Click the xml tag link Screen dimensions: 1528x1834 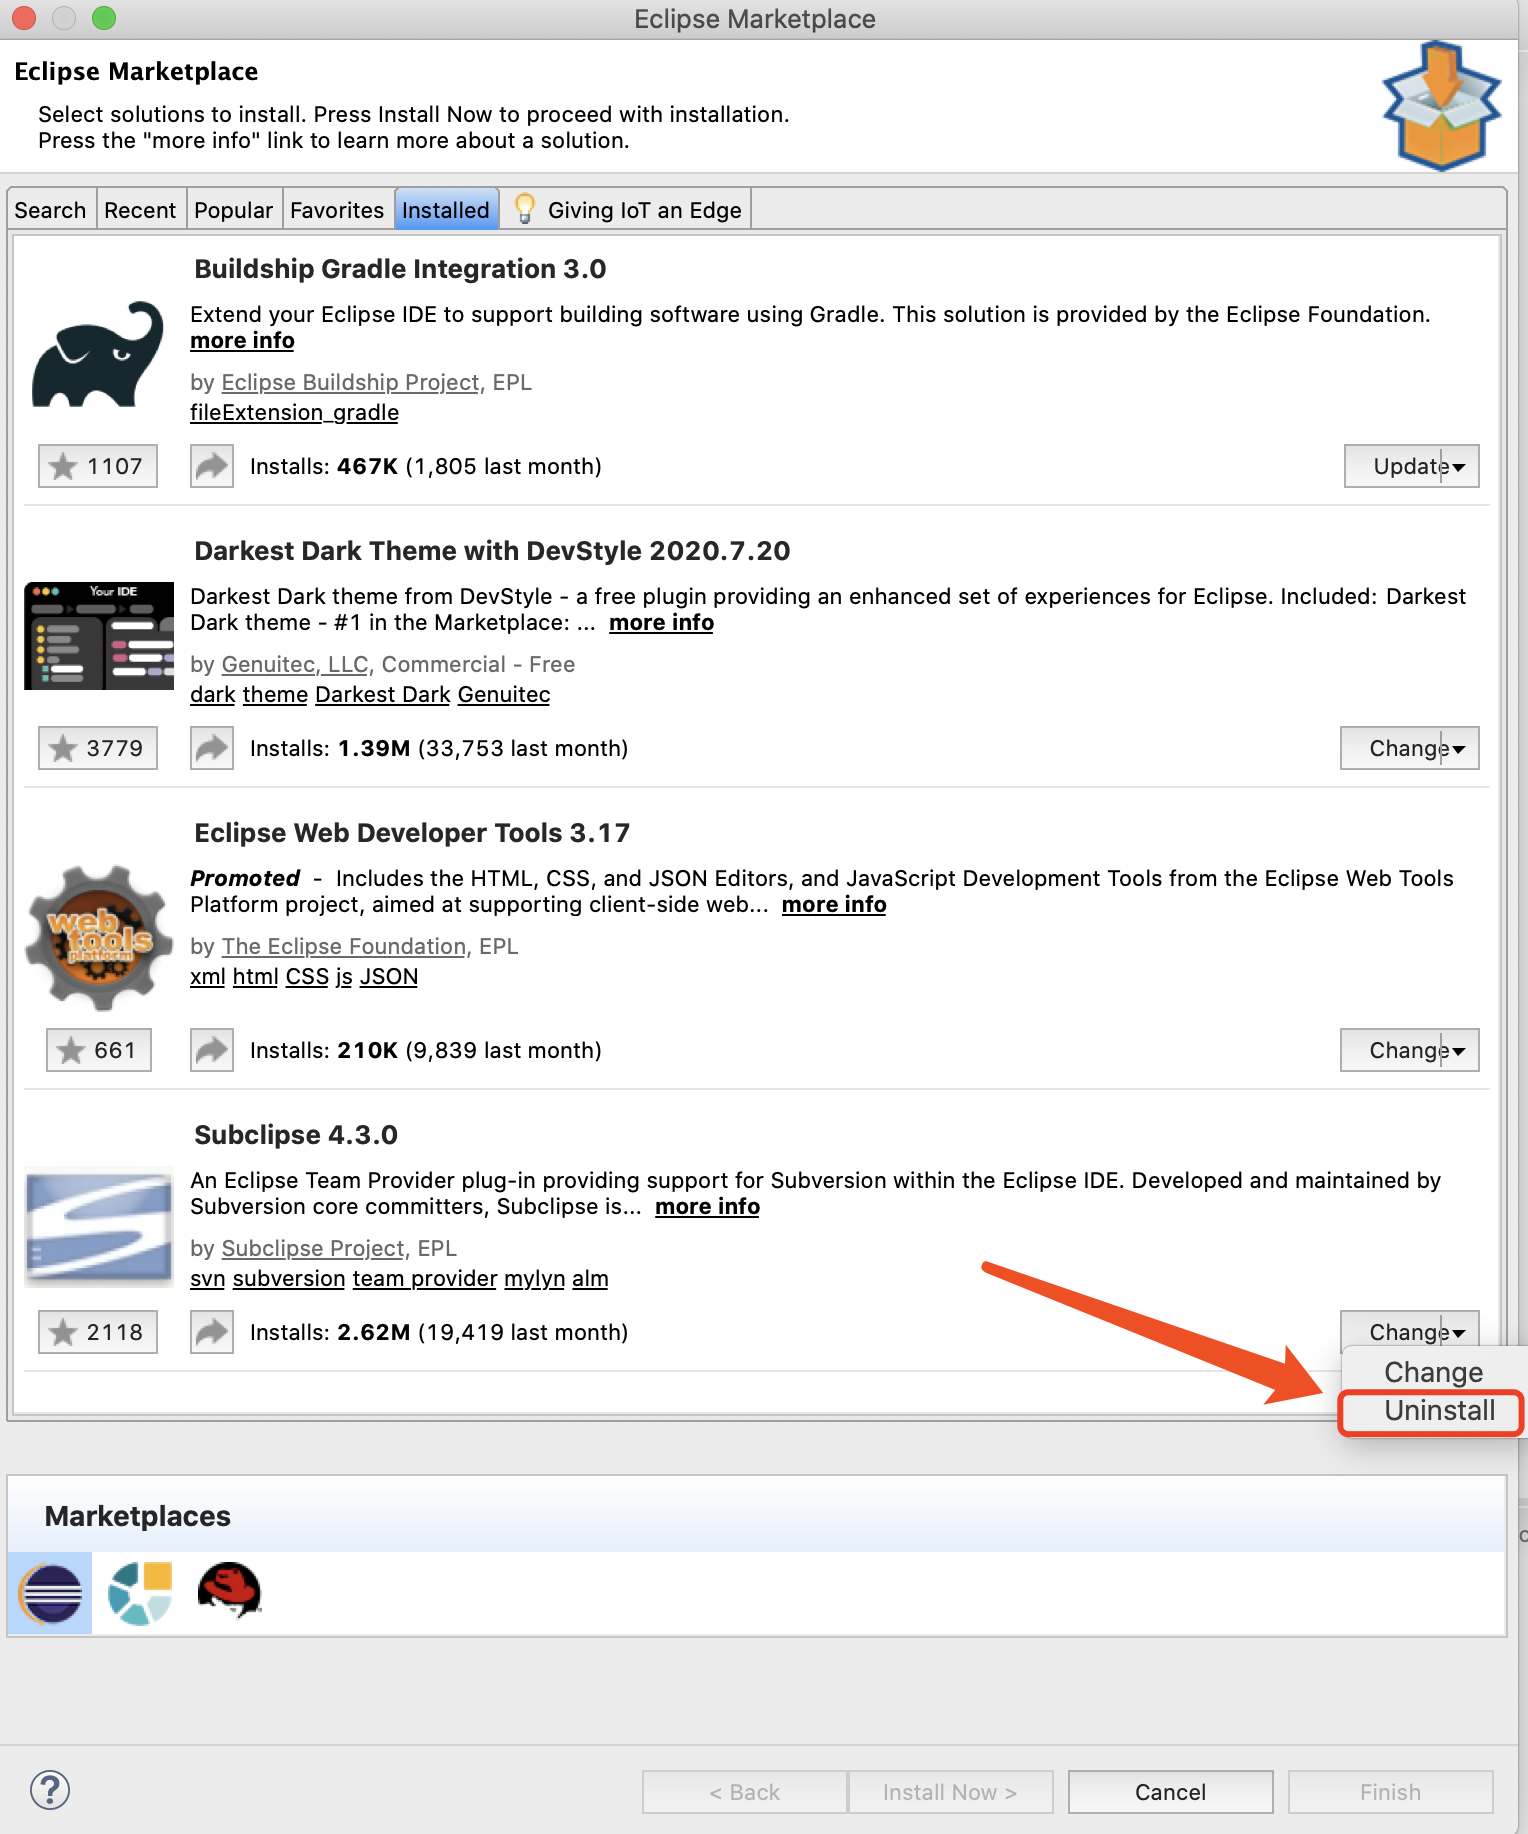pyautogui.click(x=208, y=977)
